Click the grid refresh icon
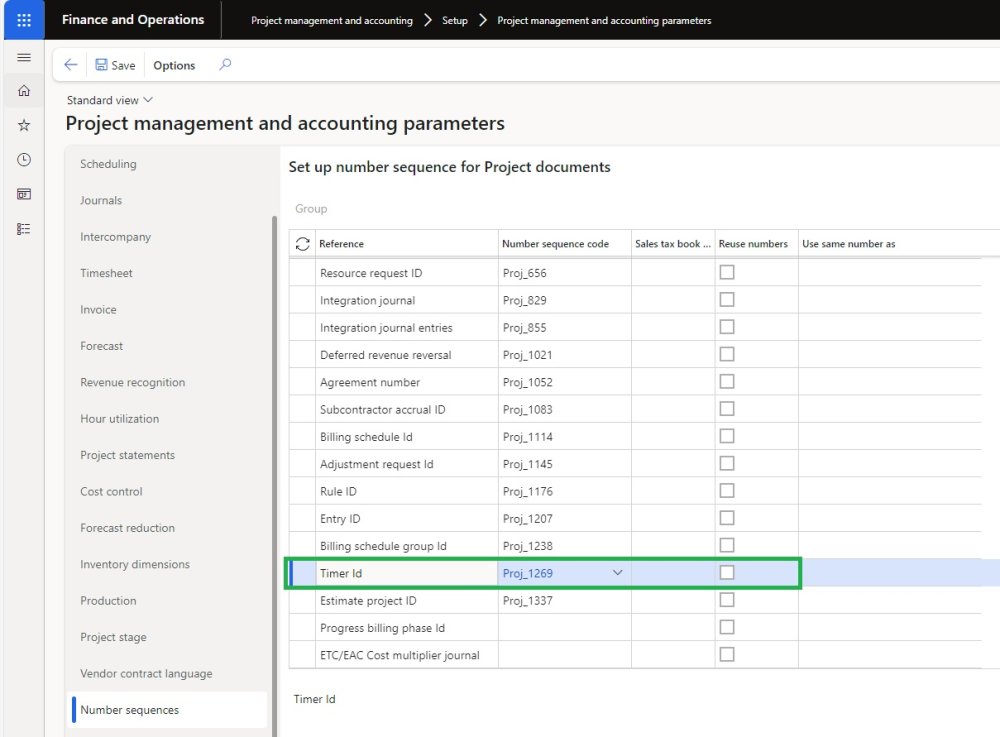Image resolution: width=1000 pixels, height=737 pixels. (303, 244)
